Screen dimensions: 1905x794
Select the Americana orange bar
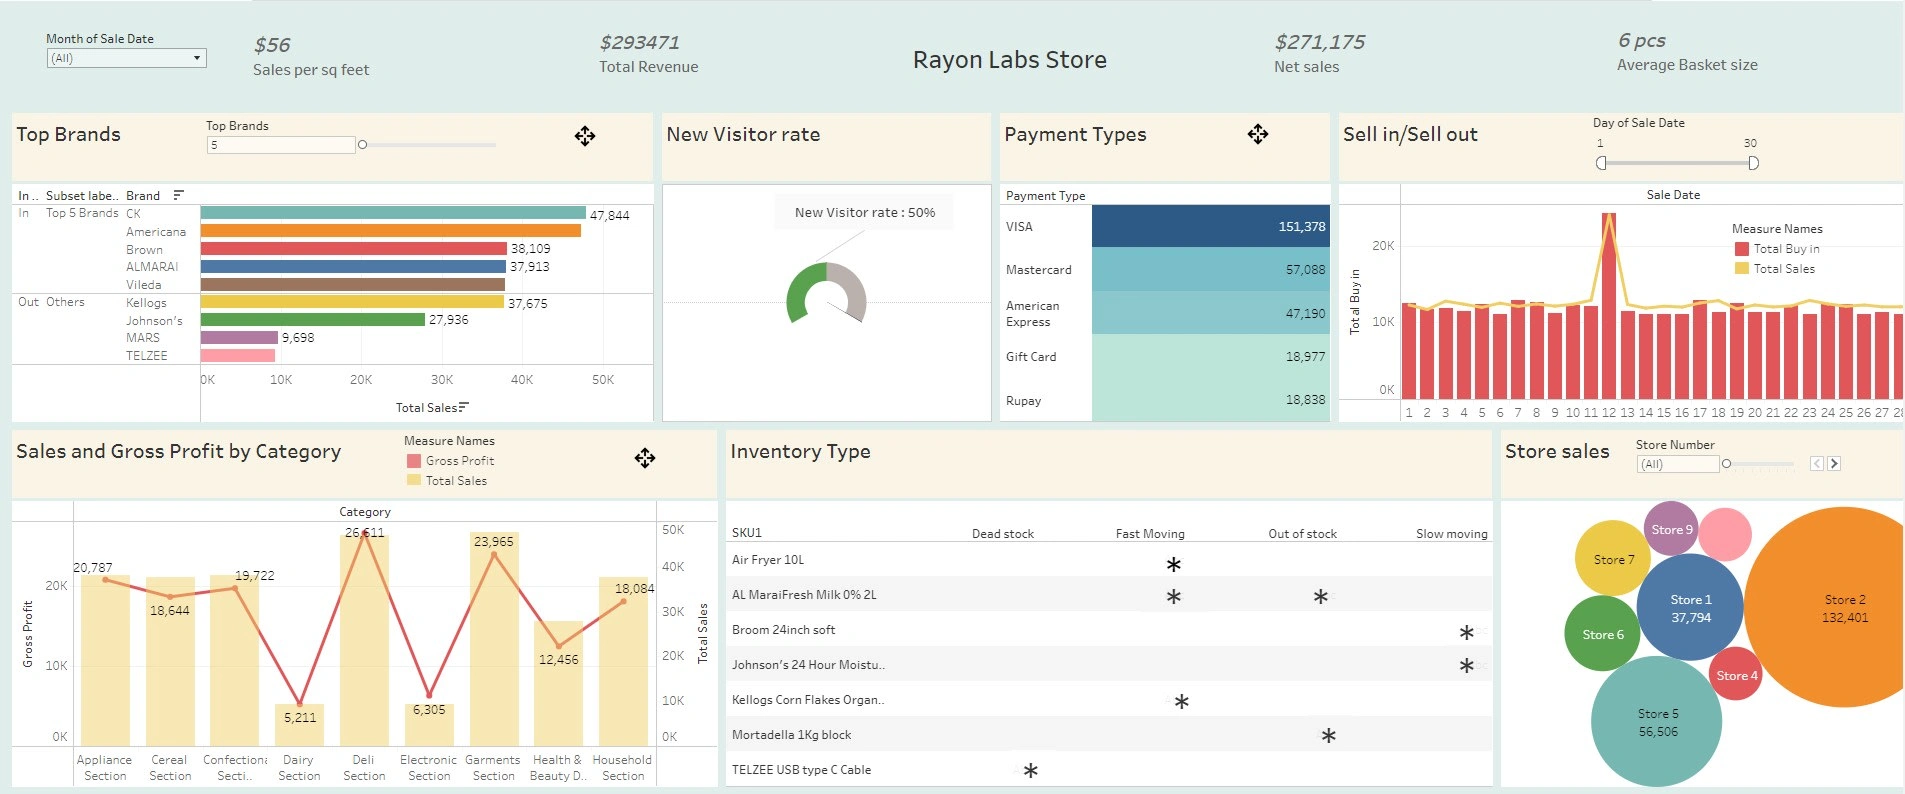[391, 231]
